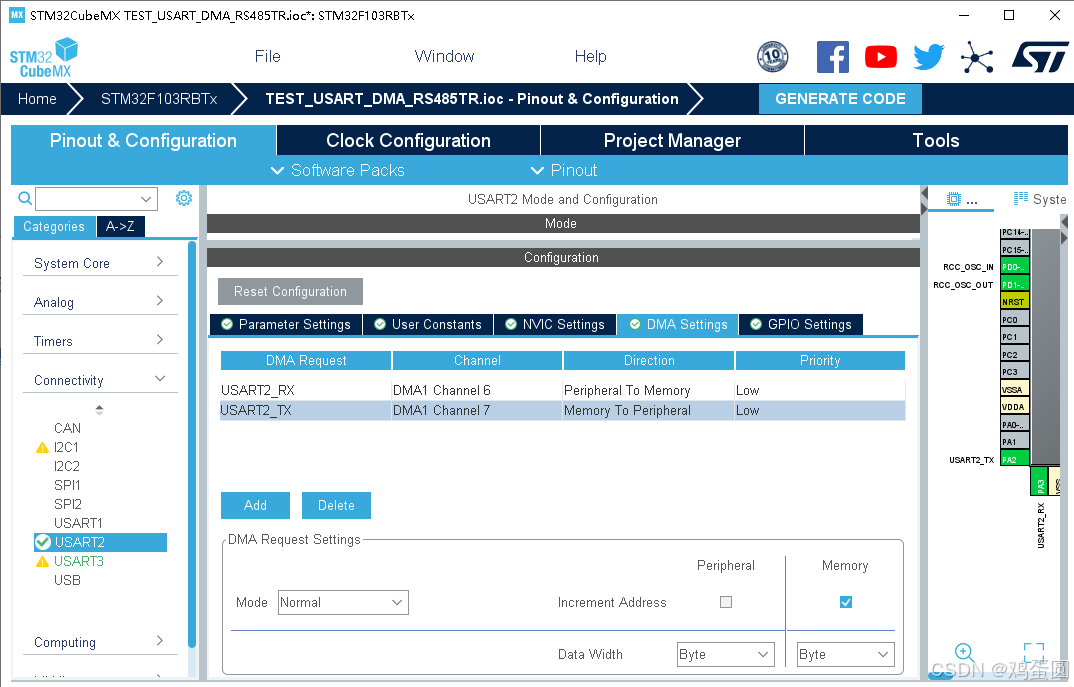Click the GENERATE CODE button
The image size is (1074, 687).
[840, 99]
